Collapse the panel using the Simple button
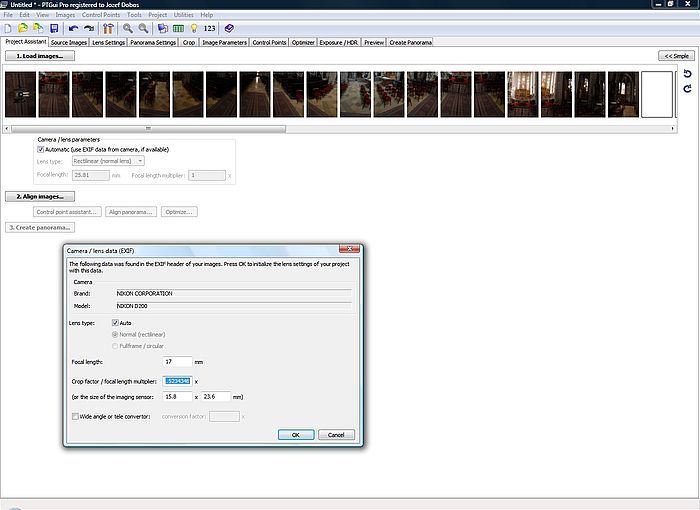 pos(676,56)
